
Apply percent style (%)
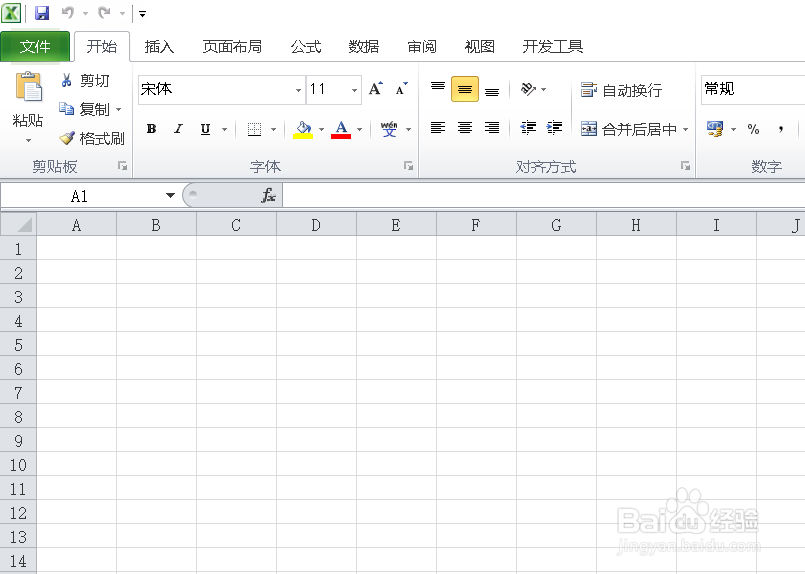click(753, 129)
